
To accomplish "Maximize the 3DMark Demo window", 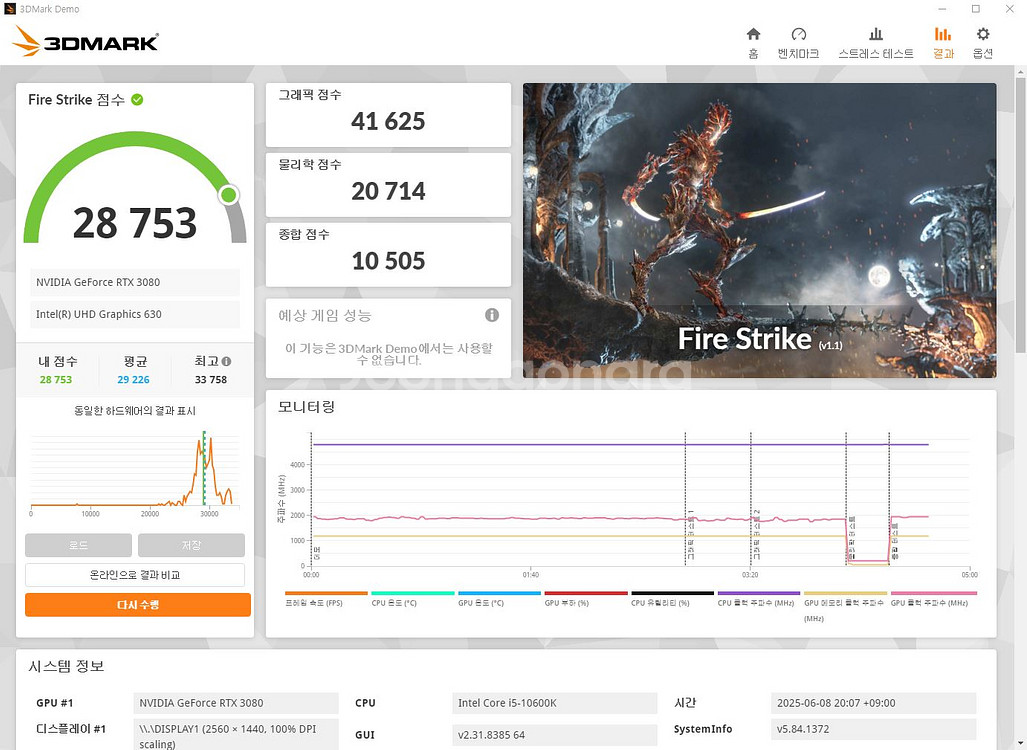I will [x=975, y=9].
